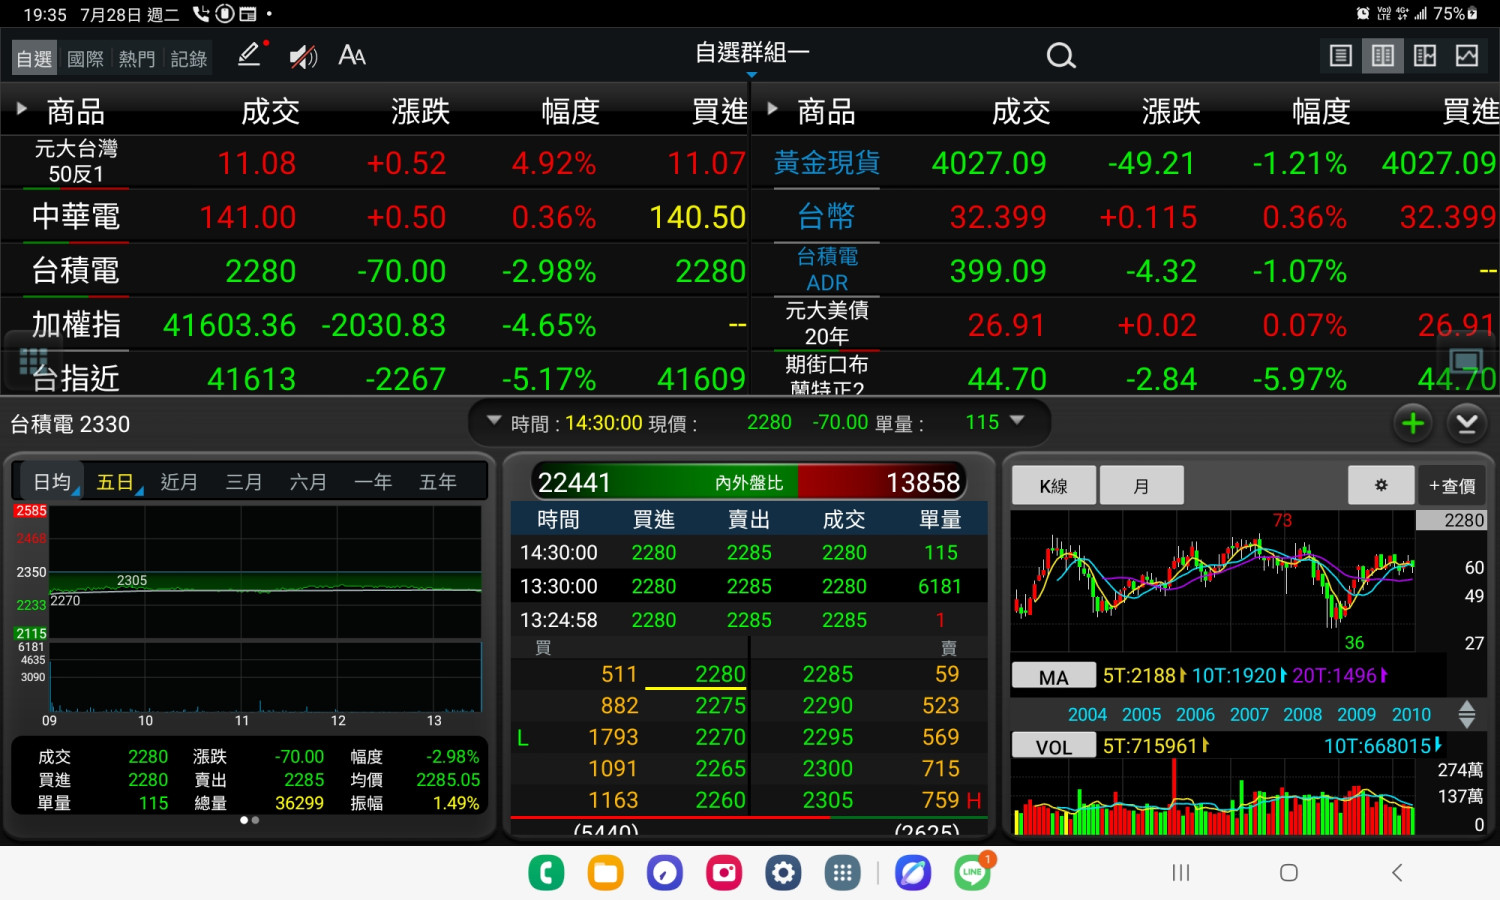Switch to chart view layout
The image size is (1500, 900).
tap(1467, 56)
